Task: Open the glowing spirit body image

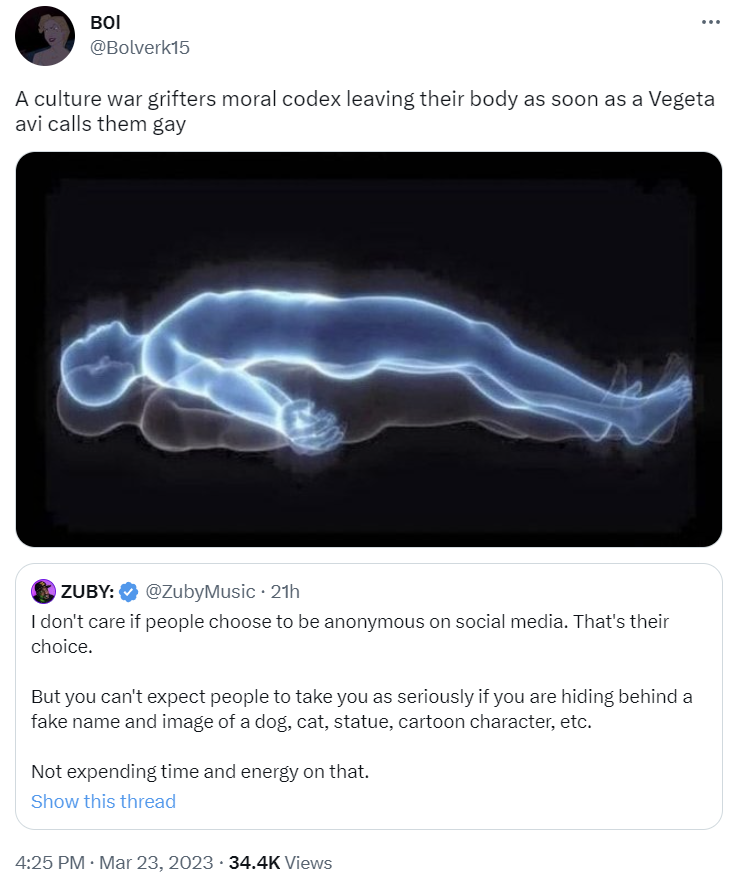Action: 368,349
